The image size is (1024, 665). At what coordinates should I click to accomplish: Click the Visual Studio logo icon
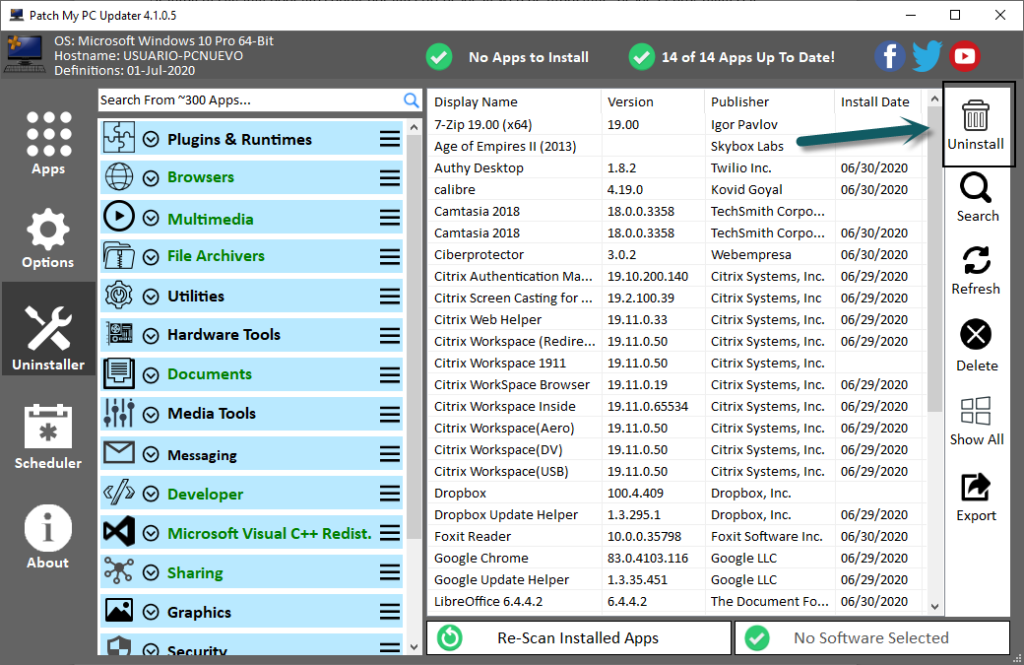[119, 532]
